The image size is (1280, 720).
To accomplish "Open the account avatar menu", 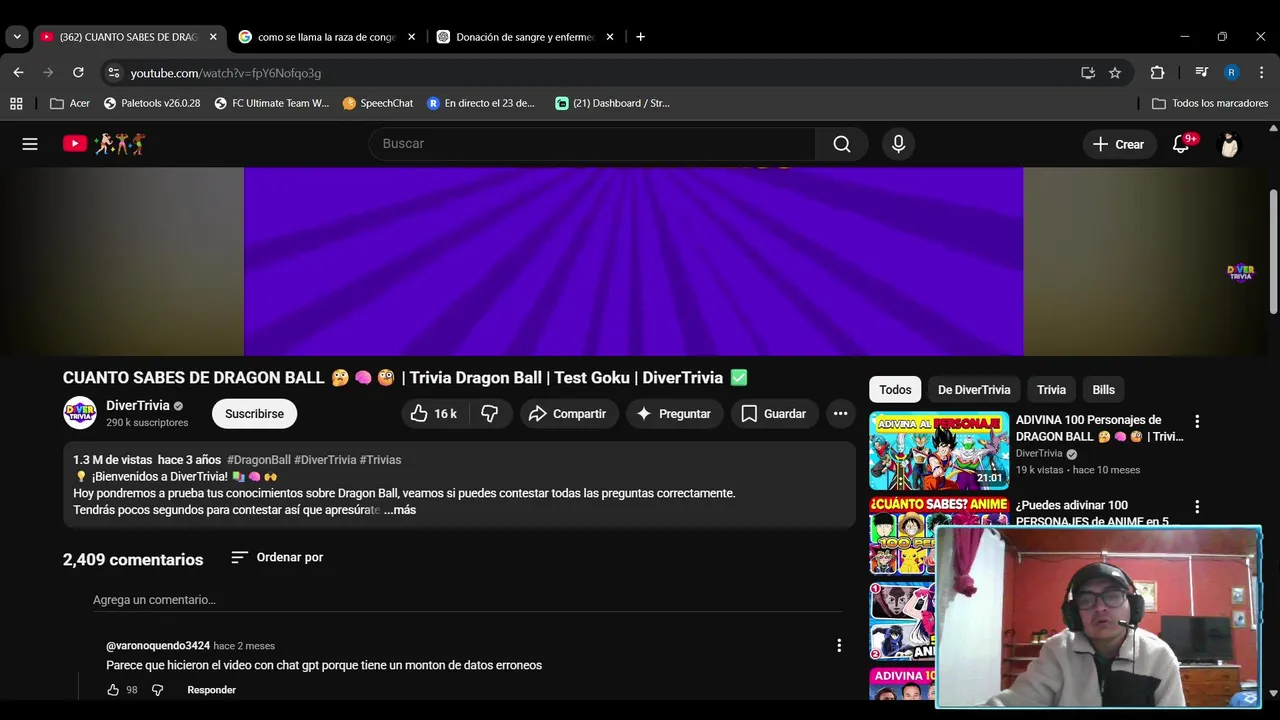I will [x=1229, y=144].
